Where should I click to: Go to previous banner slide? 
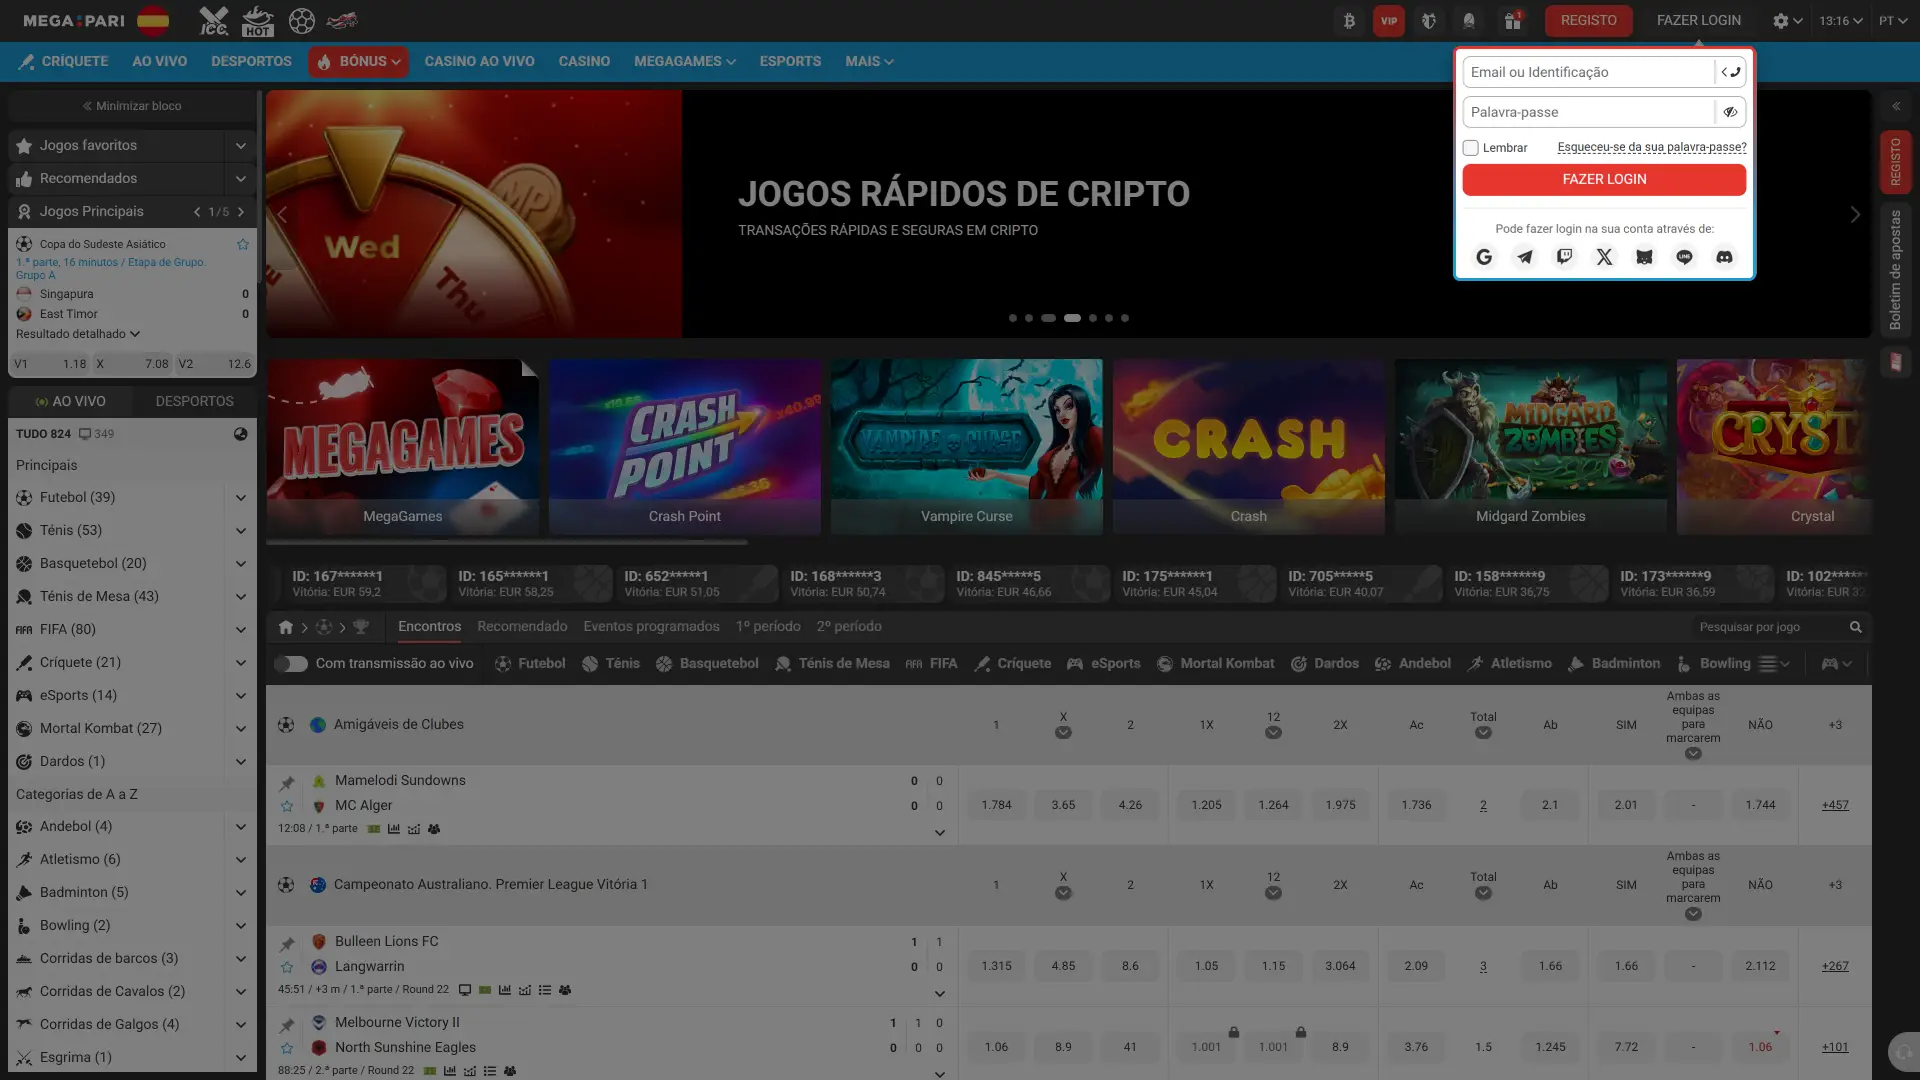pos(282,214)
